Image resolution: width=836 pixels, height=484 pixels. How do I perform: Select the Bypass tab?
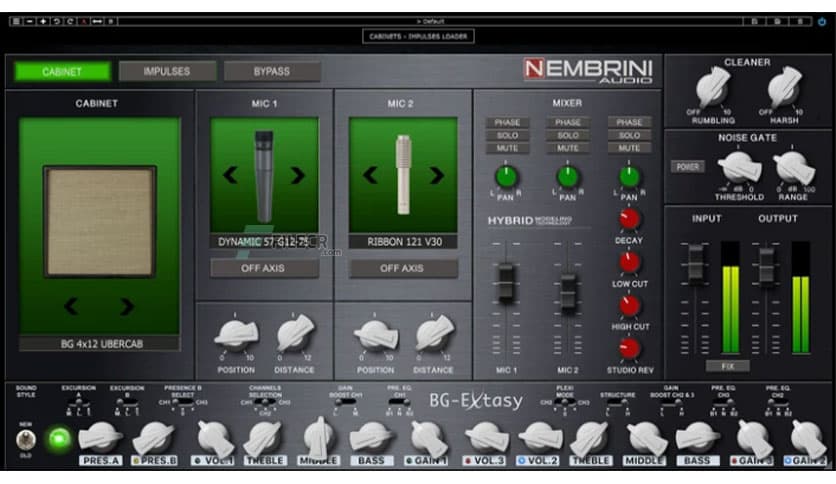point(272,71)
